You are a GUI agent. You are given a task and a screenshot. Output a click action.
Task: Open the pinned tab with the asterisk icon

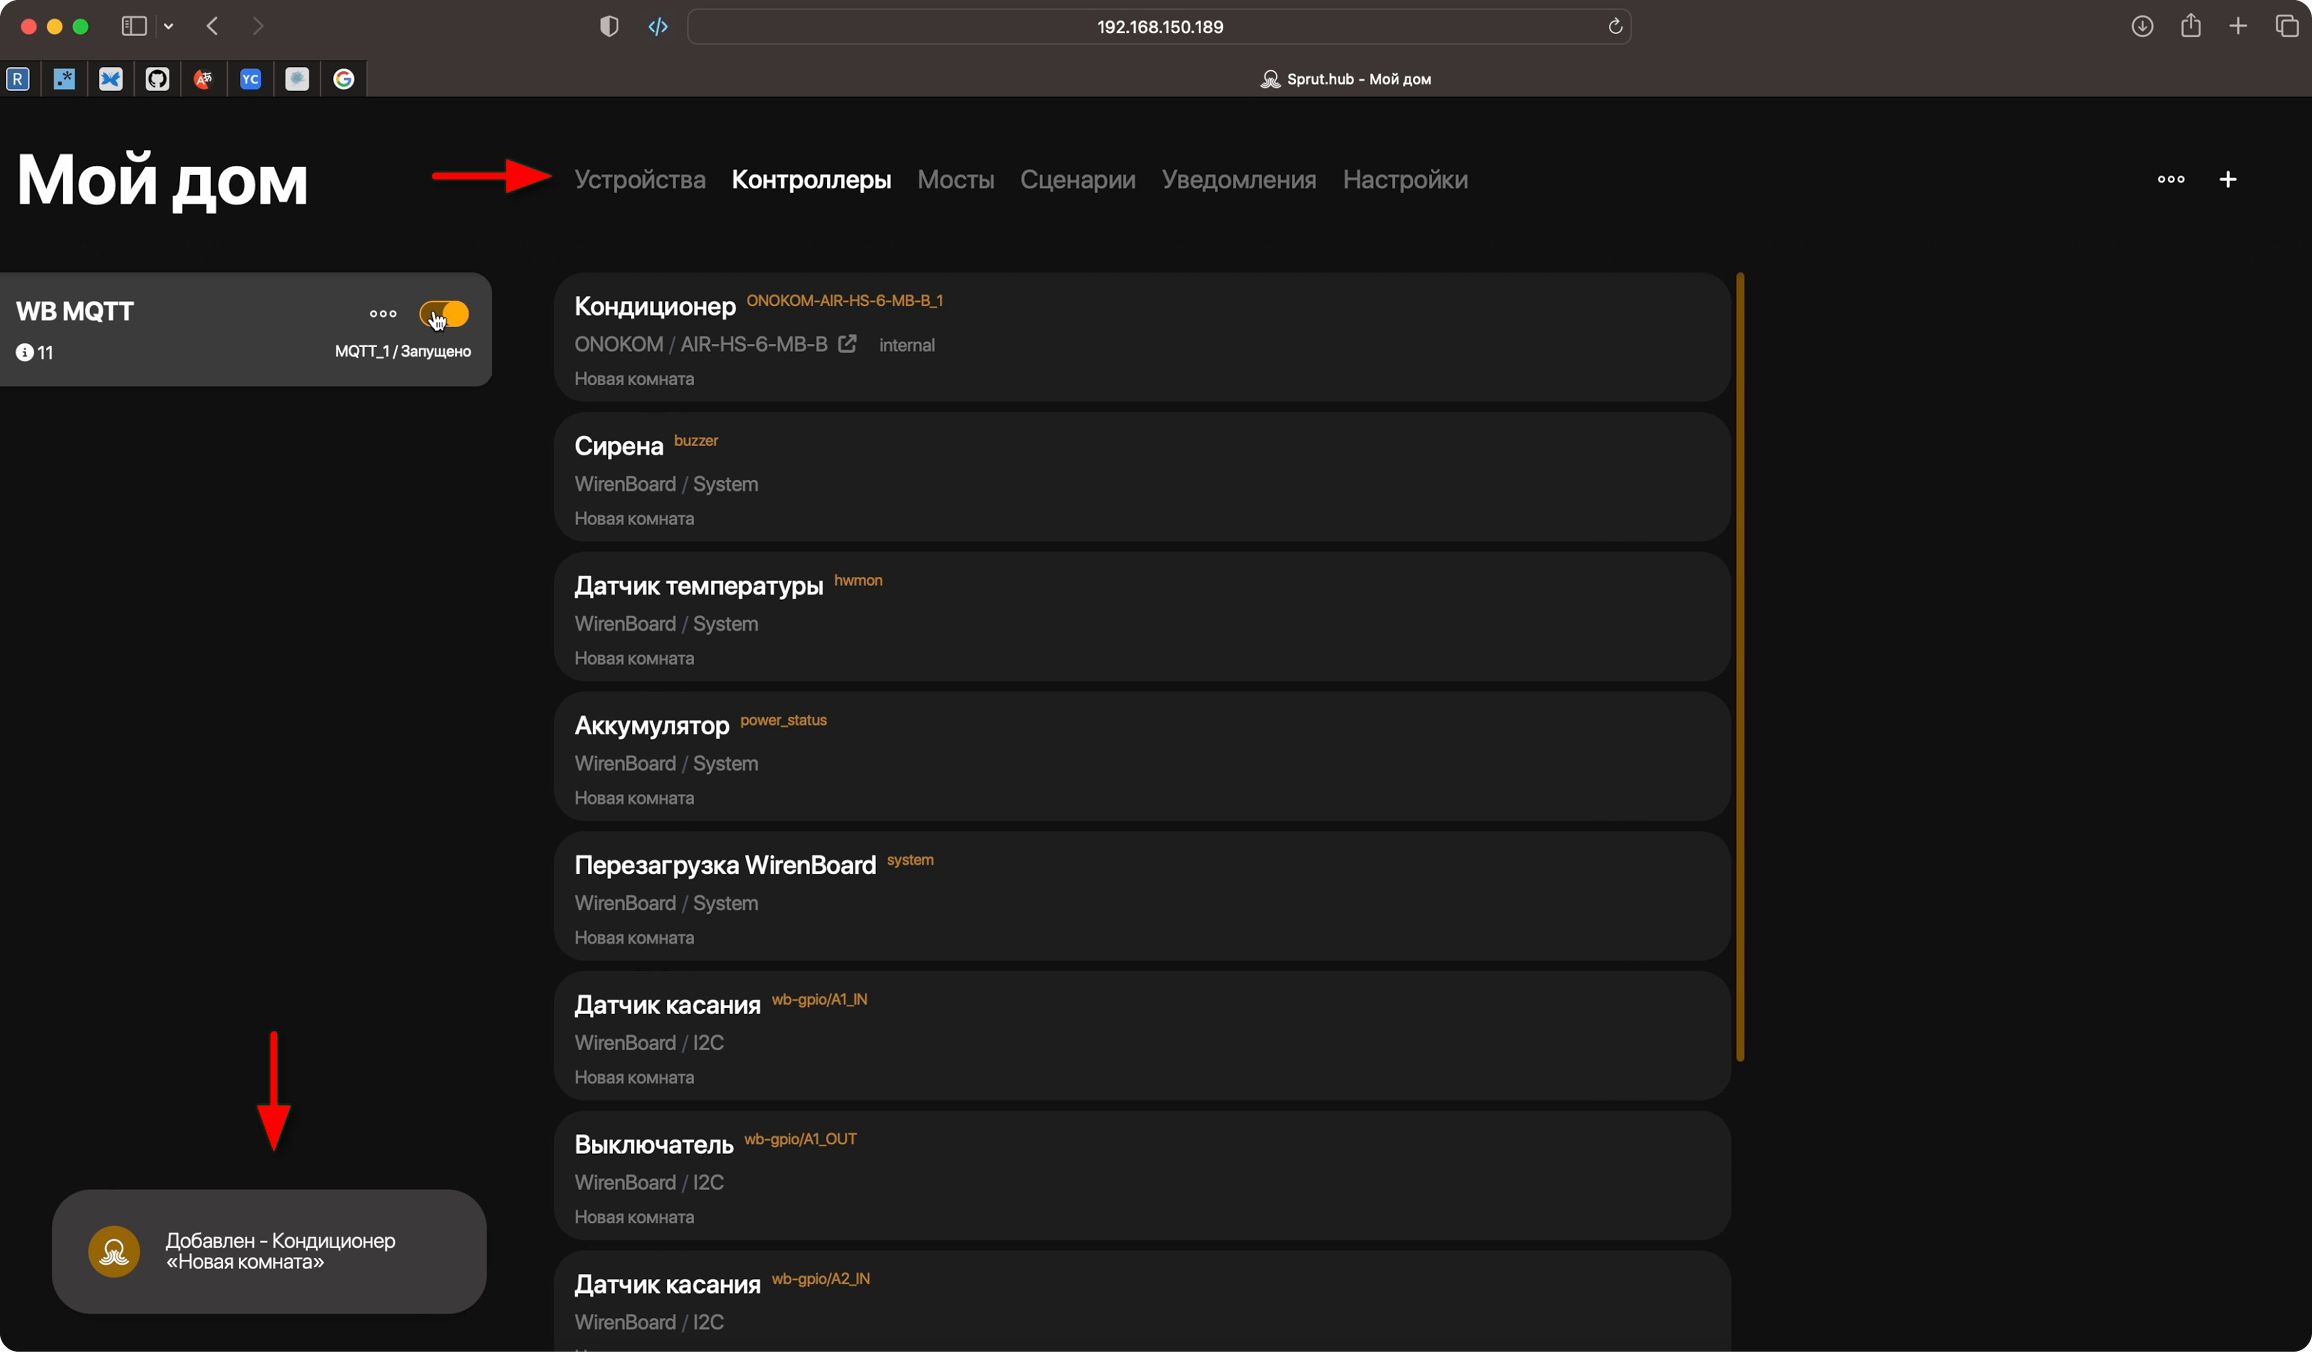tap(64, 79)
